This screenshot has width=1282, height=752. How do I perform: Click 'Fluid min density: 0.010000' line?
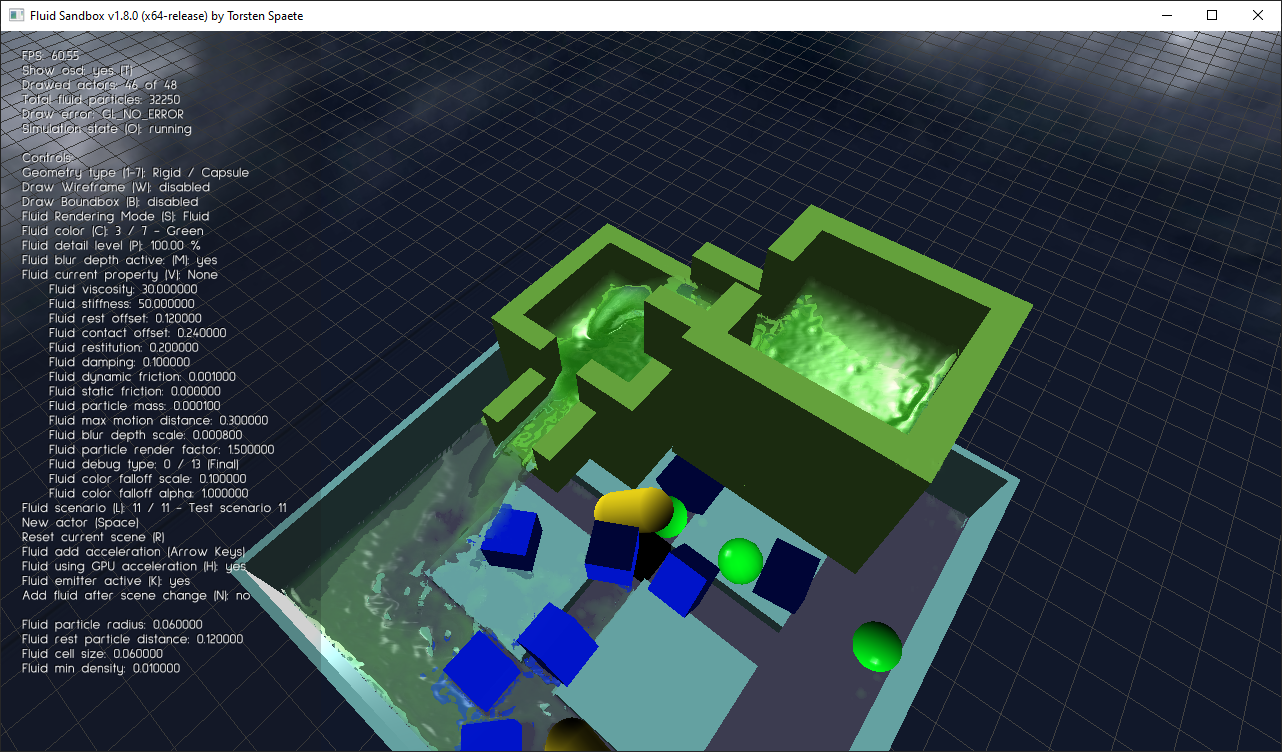pyautogui.click(x=101, y=668)
